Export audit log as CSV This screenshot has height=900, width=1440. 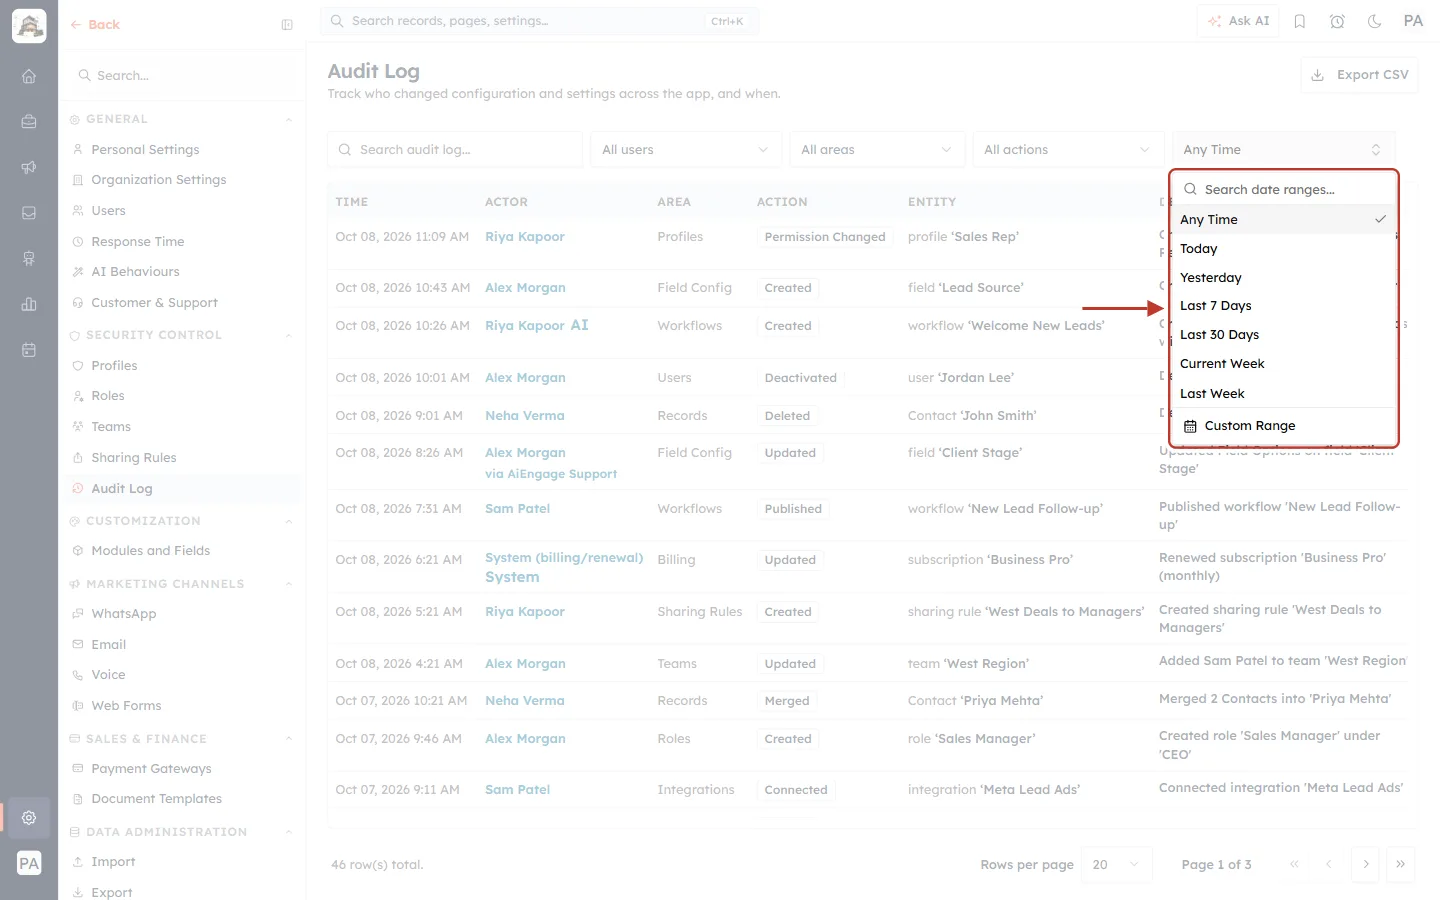pyautogui.click(x=1359, y=75)
